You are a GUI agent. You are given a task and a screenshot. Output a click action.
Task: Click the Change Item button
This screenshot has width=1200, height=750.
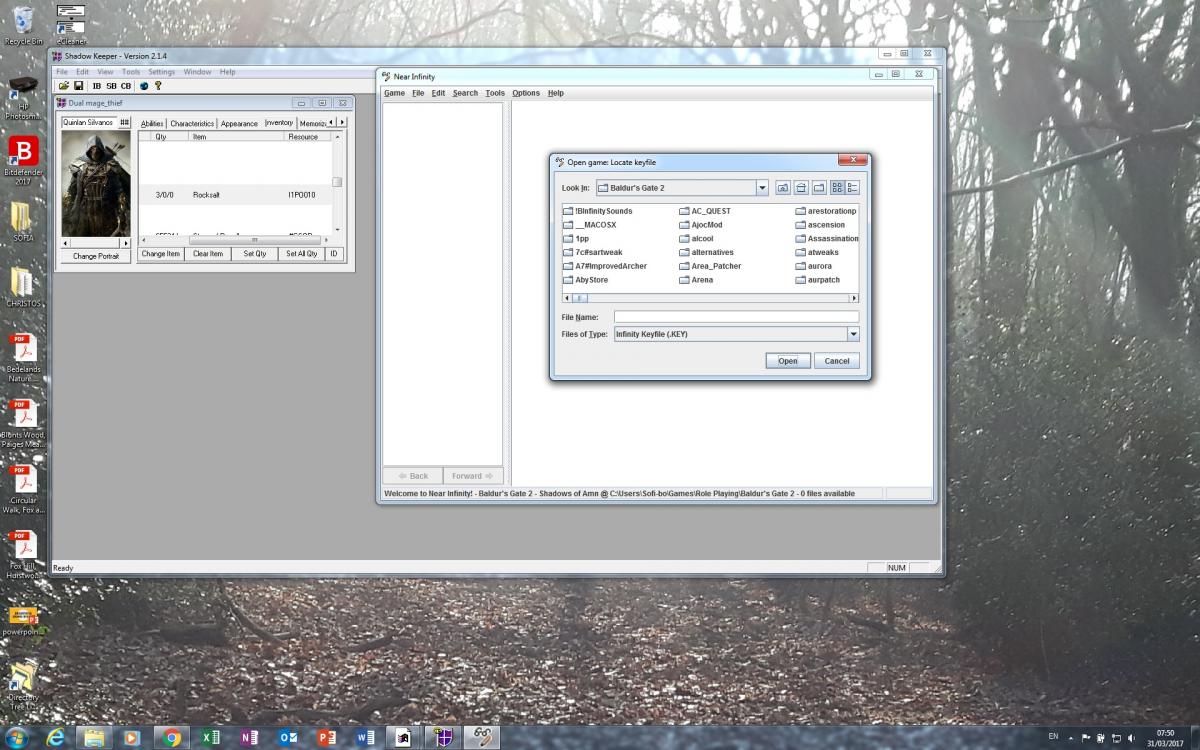pos(160,254)
